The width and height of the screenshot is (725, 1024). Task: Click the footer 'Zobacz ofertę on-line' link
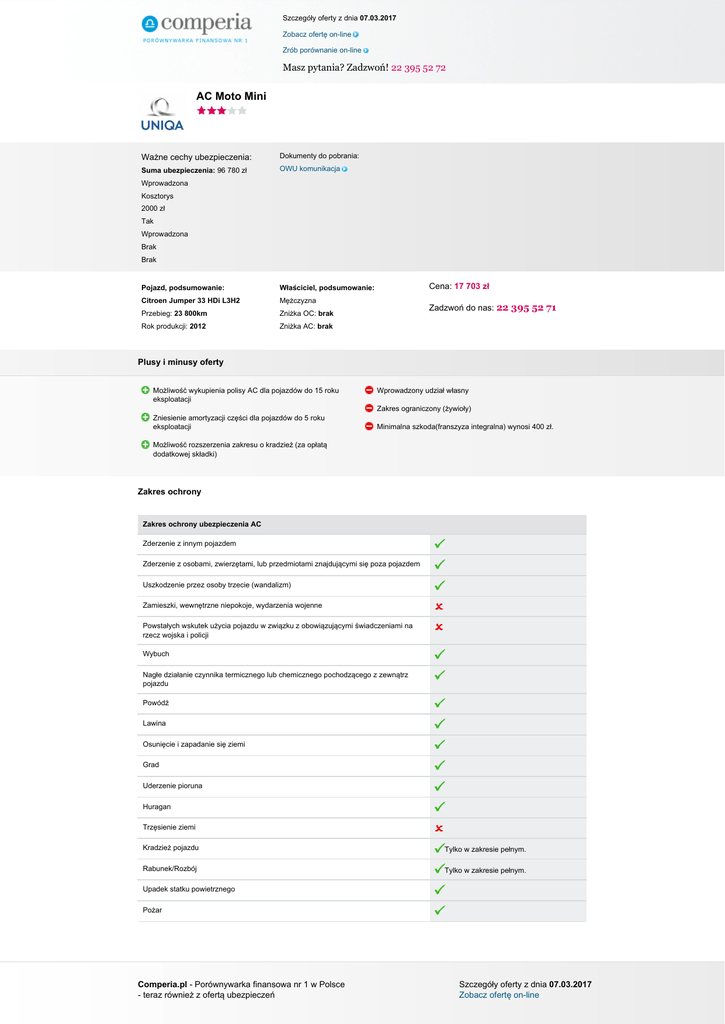(498, 995)
